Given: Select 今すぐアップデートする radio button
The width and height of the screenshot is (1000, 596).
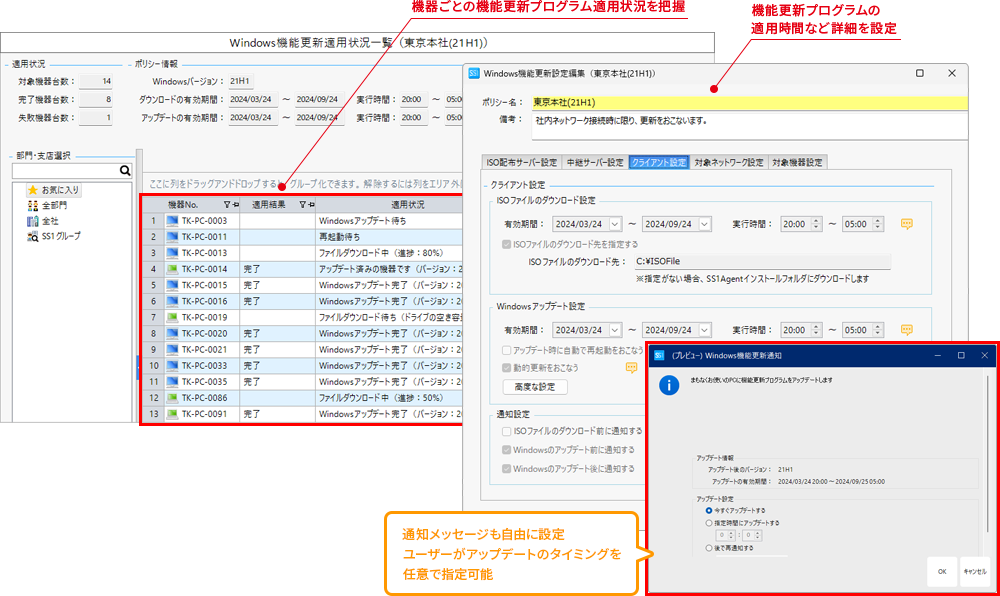Looking at the screenshot, I should coord(709,511).
